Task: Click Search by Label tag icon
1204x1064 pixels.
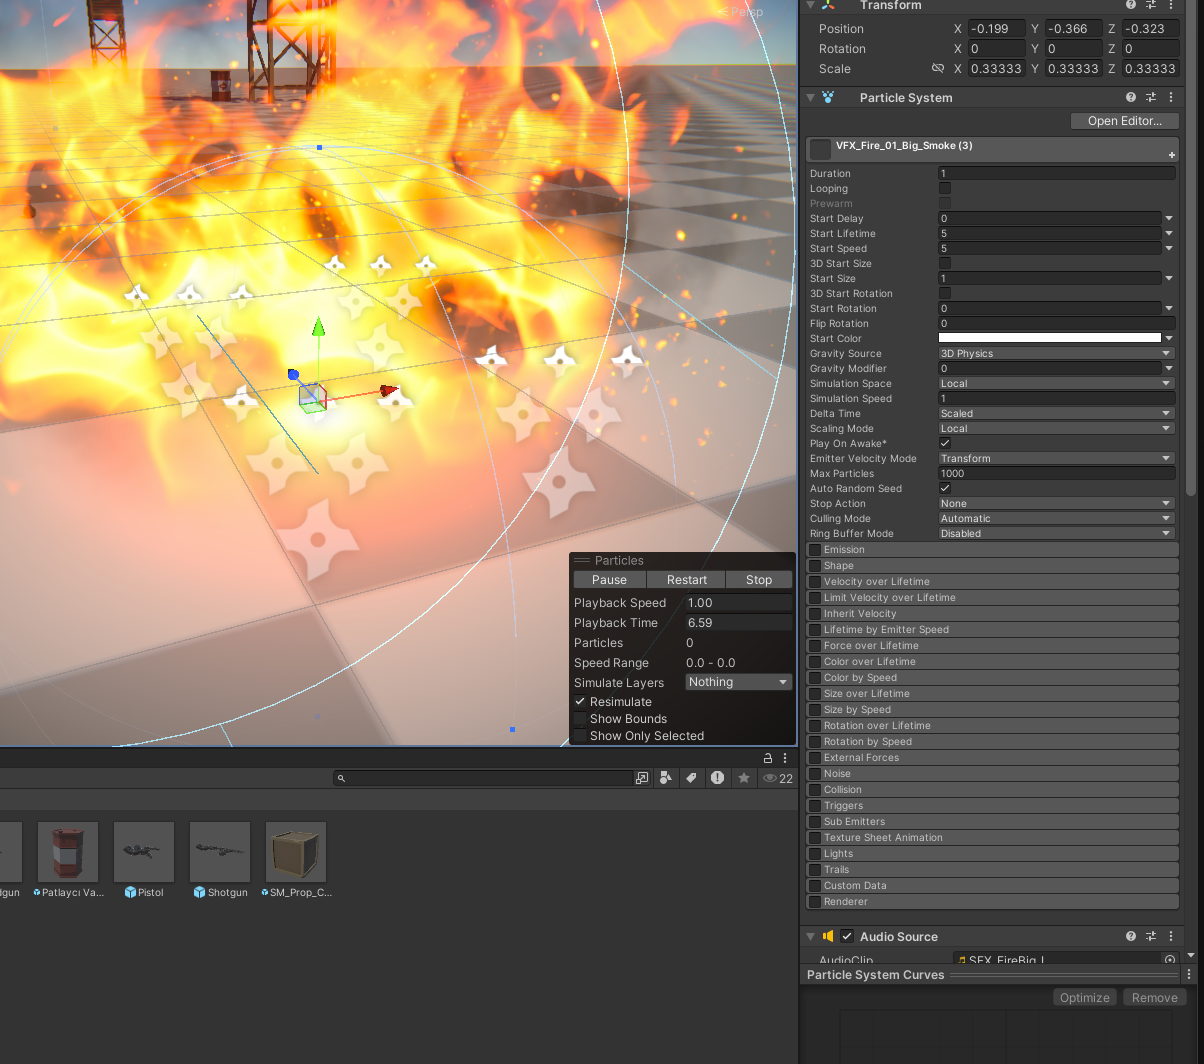Action: coord(691,778)
